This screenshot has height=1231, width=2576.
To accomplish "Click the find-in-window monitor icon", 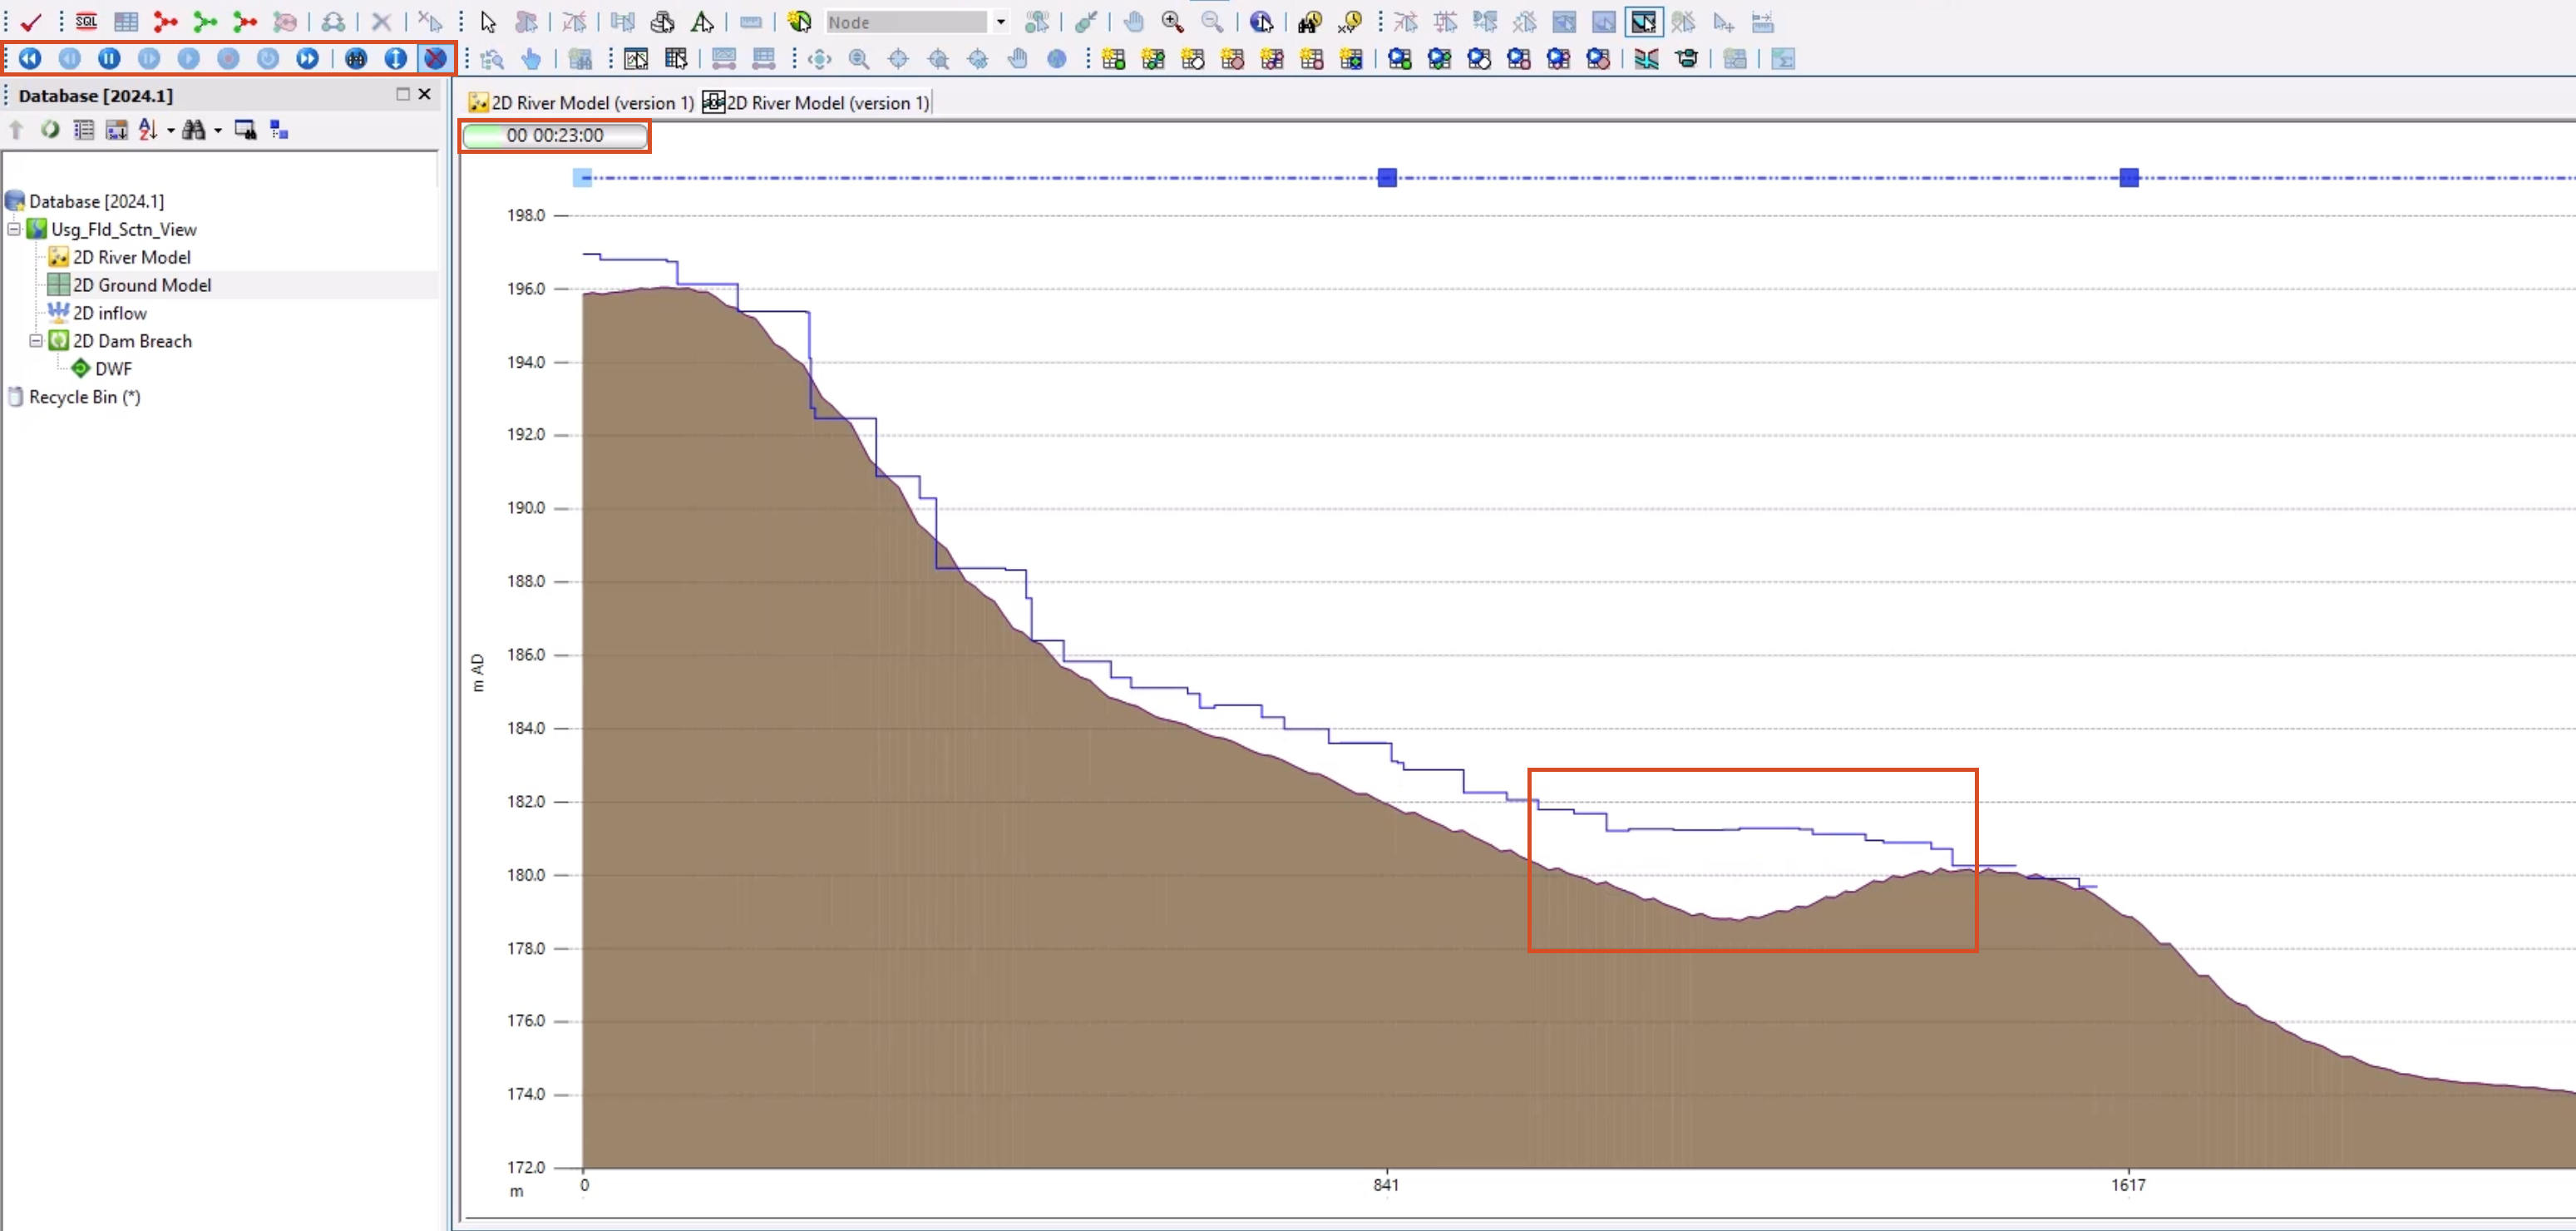I will [245, 130].
